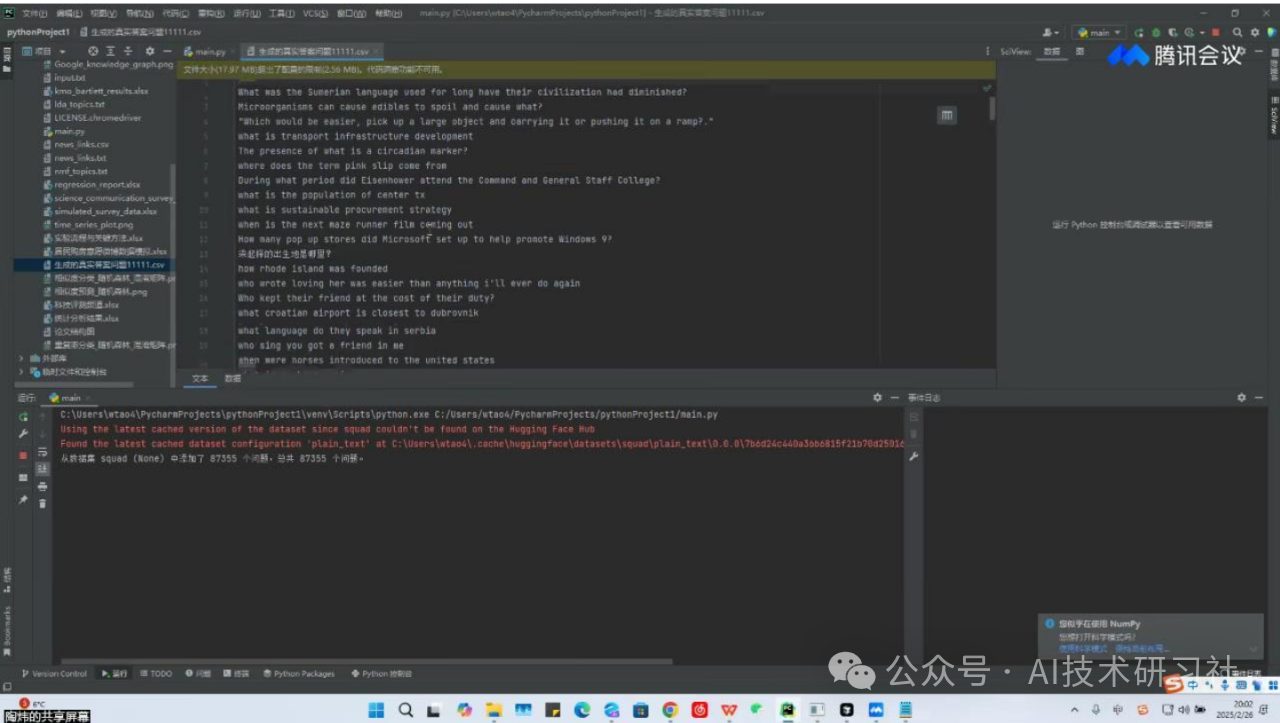Open the VCS menu in menu bar
The height and width of the screenshot is (723, 1280).
tap(314, 14)
